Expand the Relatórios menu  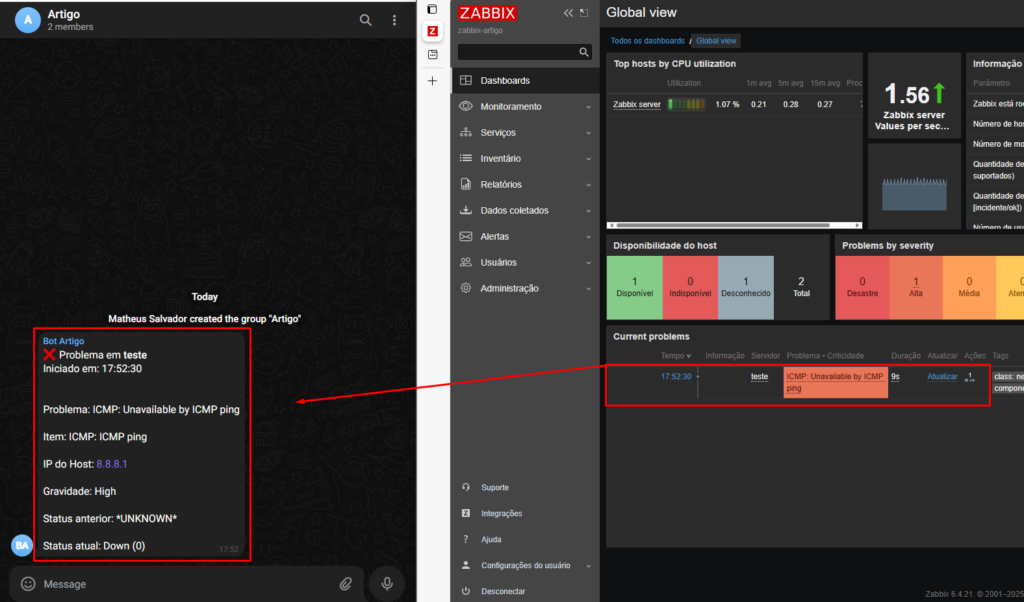click(525, 185)
